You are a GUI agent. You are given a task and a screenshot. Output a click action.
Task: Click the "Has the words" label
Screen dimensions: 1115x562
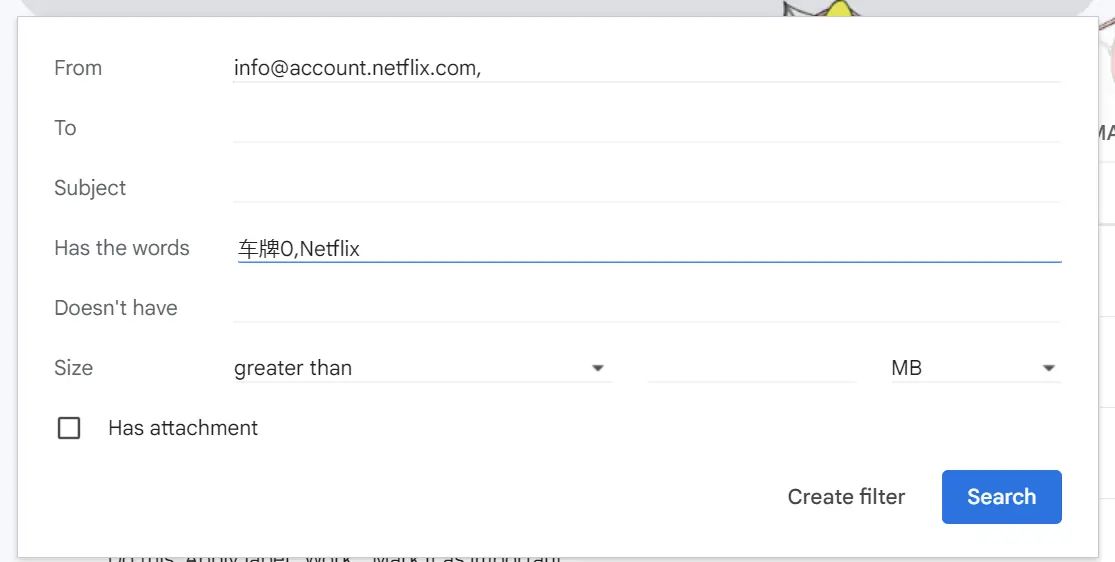point(122,248)
